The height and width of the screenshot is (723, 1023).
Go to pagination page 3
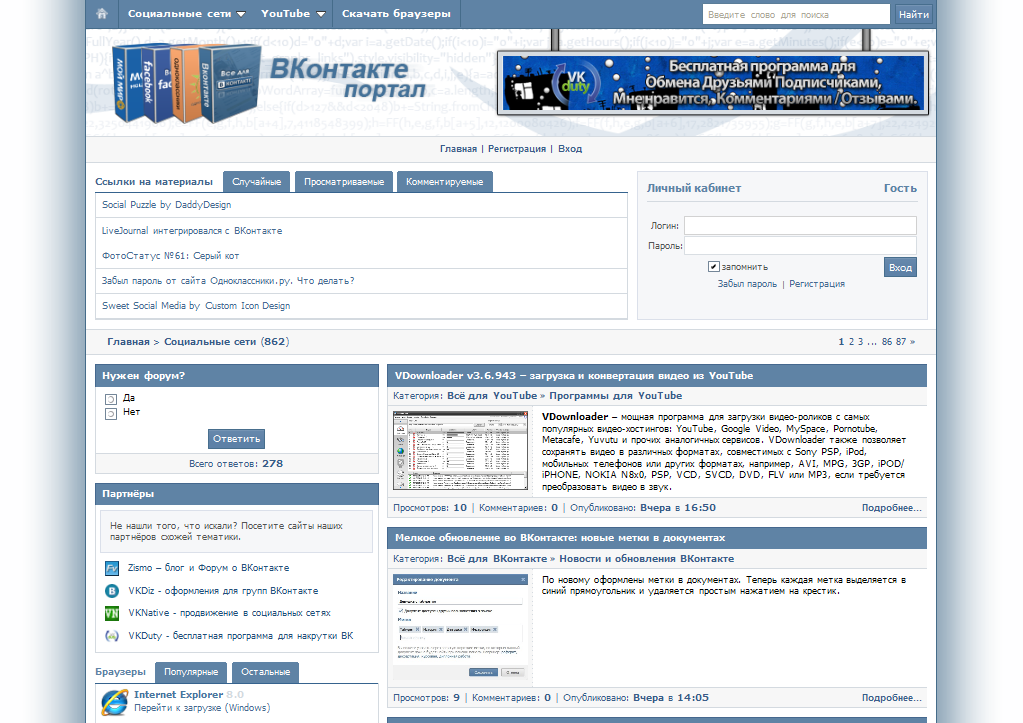(861, 342)
